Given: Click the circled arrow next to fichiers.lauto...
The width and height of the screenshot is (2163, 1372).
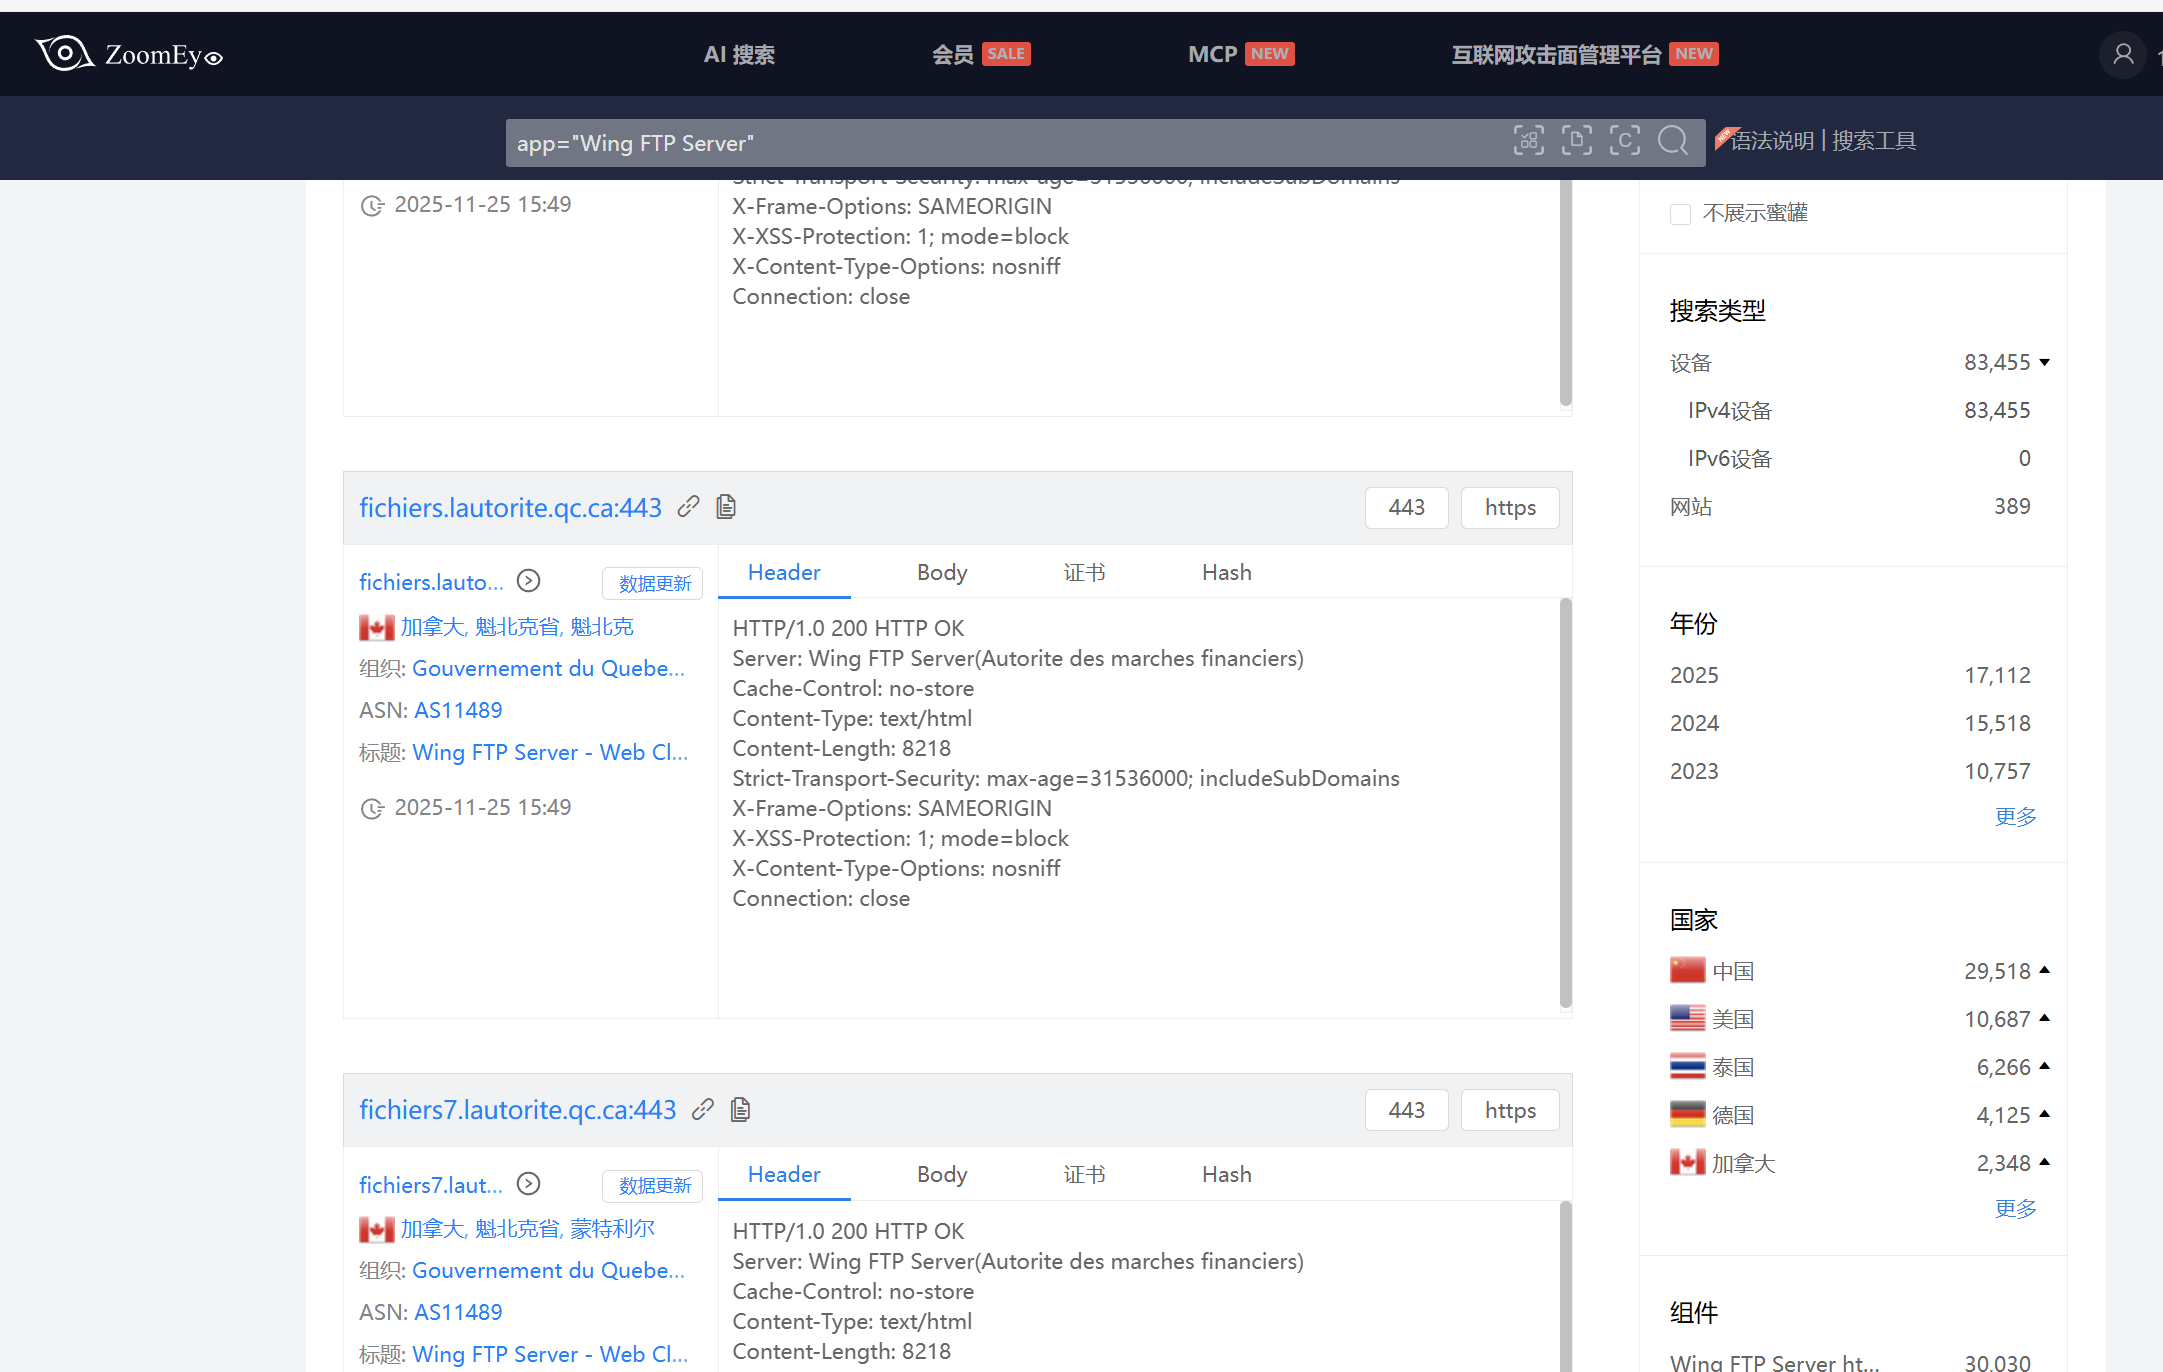Looking at the screenshot, I should [x=528, y=581].
